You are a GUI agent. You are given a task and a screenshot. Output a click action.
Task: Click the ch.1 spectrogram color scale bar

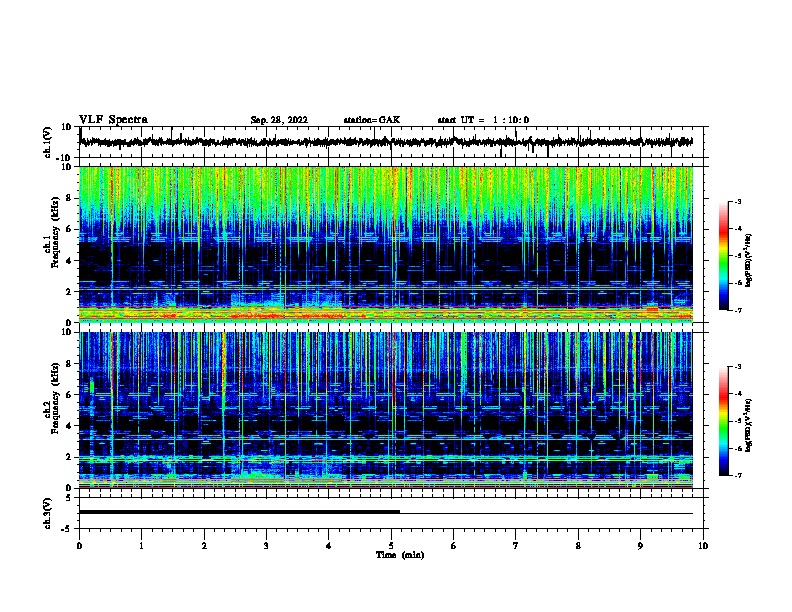point(723,256)
